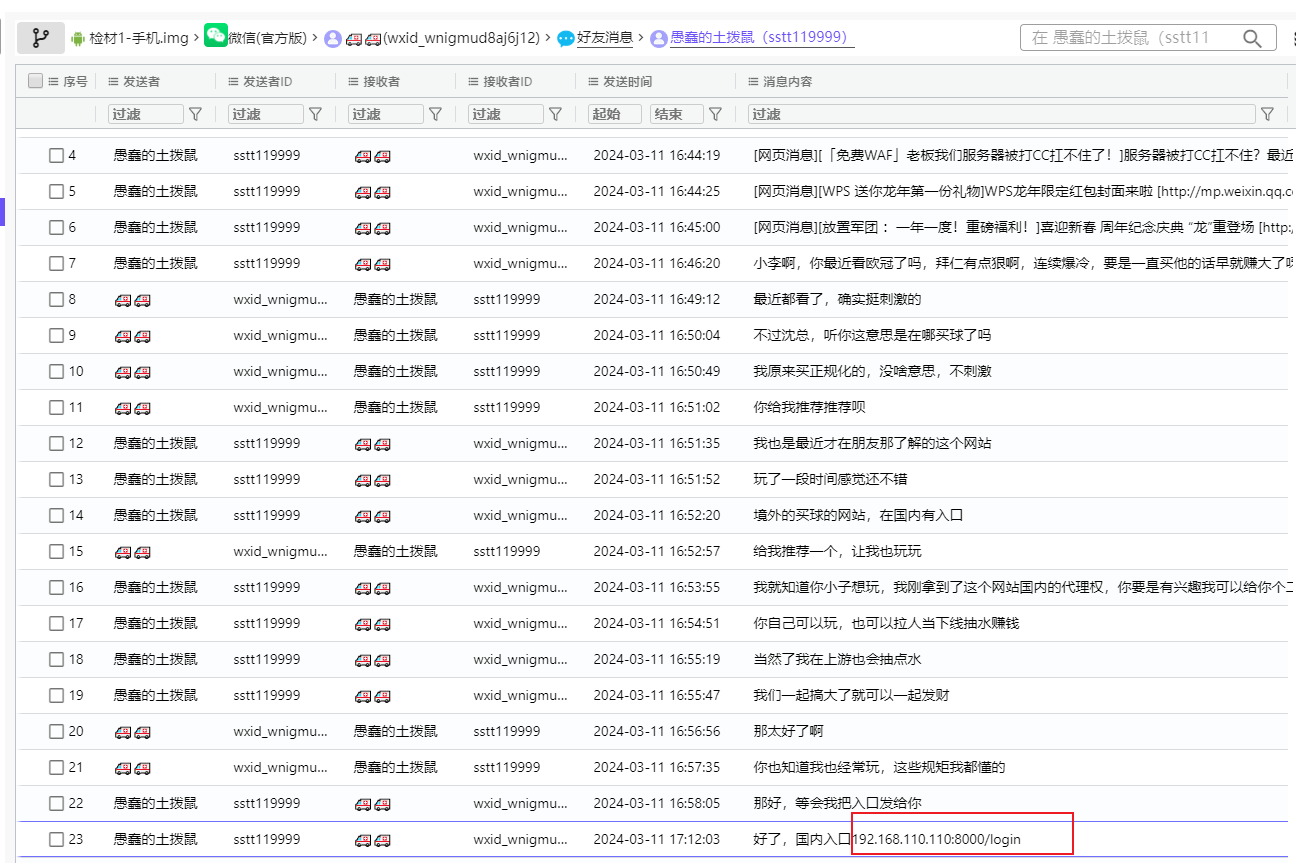The height and width of the screenshot is (863, 1296).
Task: Click the funnel icon for 消息内容 filter
Action: (1267, 114)
